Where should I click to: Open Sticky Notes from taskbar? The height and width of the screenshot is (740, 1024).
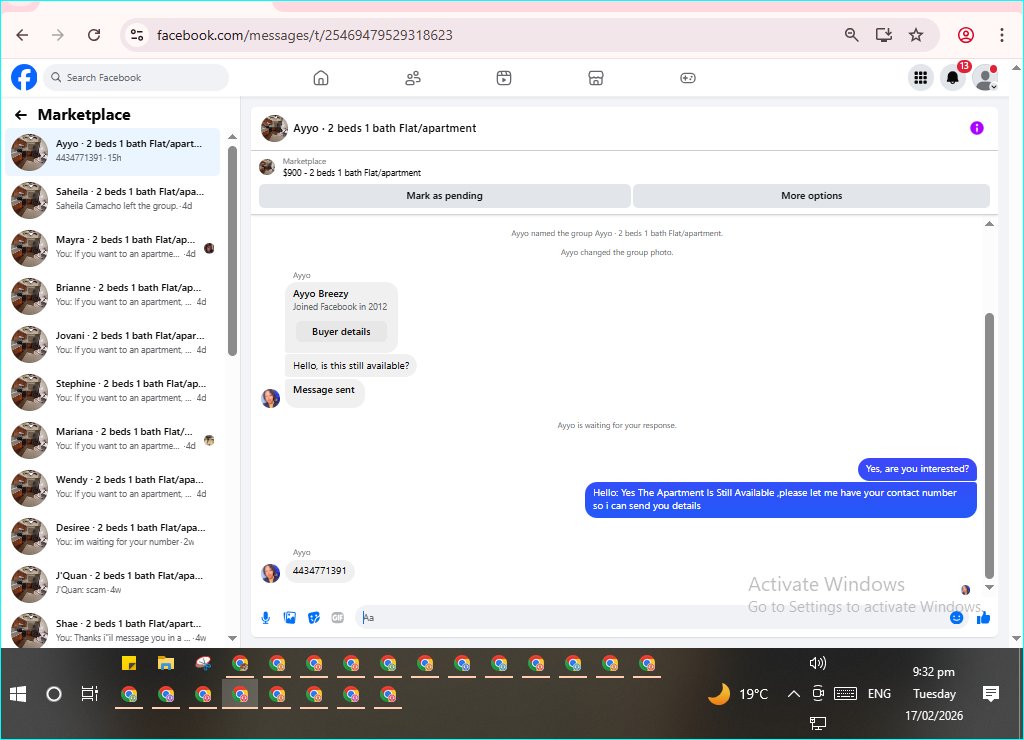click(129, 664)
